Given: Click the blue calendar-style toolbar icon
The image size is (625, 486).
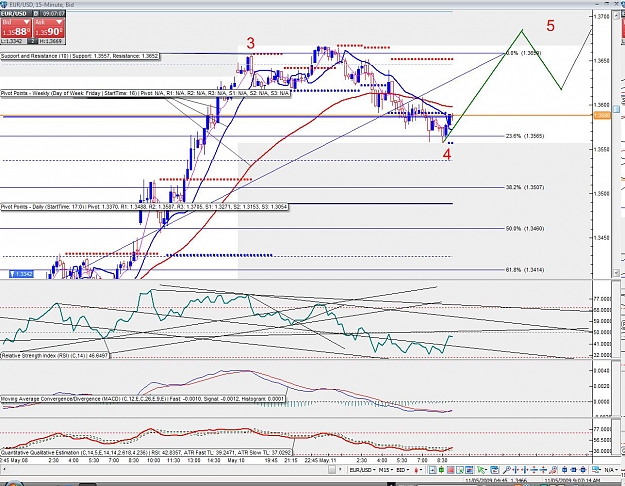Looking at the screenshot, I should (x=495, y=470).
